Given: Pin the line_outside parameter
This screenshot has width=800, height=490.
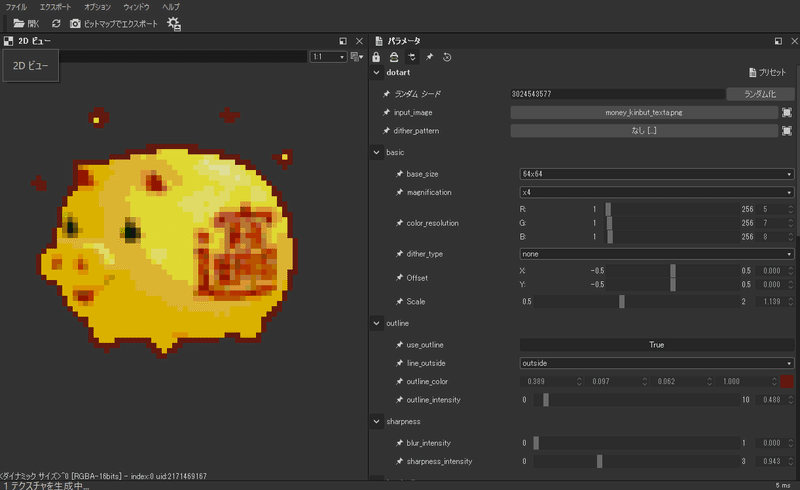Looking at the screenshot, I should pos(399,363).
